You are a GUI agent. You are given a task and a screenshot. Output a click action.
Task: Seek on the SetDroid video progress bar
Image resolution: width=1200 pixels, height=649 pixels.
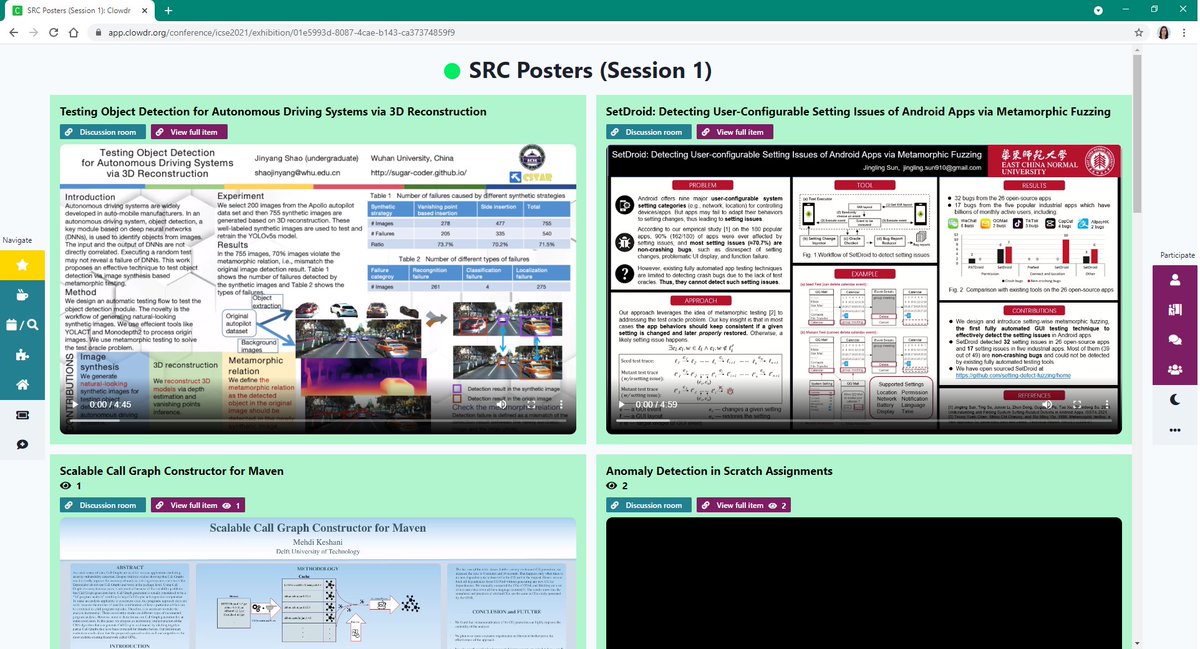pos(864,421)
